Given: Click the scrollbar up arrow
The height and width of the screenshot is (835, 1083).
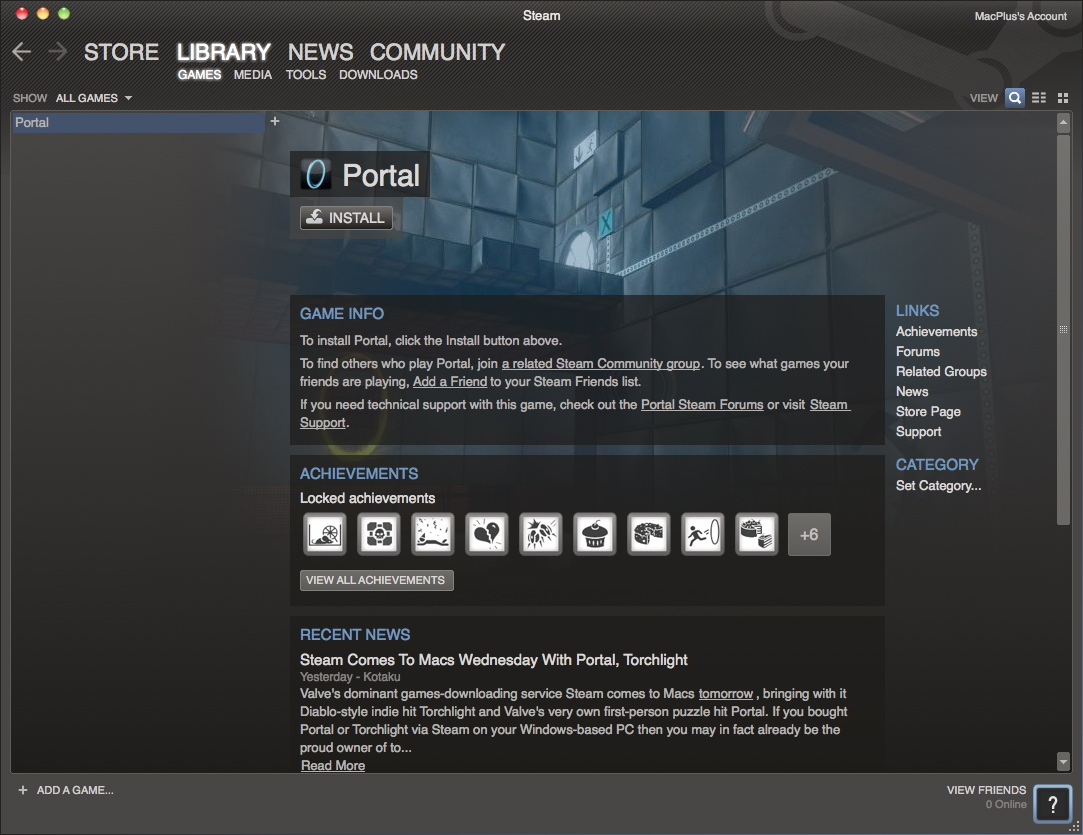Looking at the screenshot, I should pyautogui.click(x=1064, y=122).
